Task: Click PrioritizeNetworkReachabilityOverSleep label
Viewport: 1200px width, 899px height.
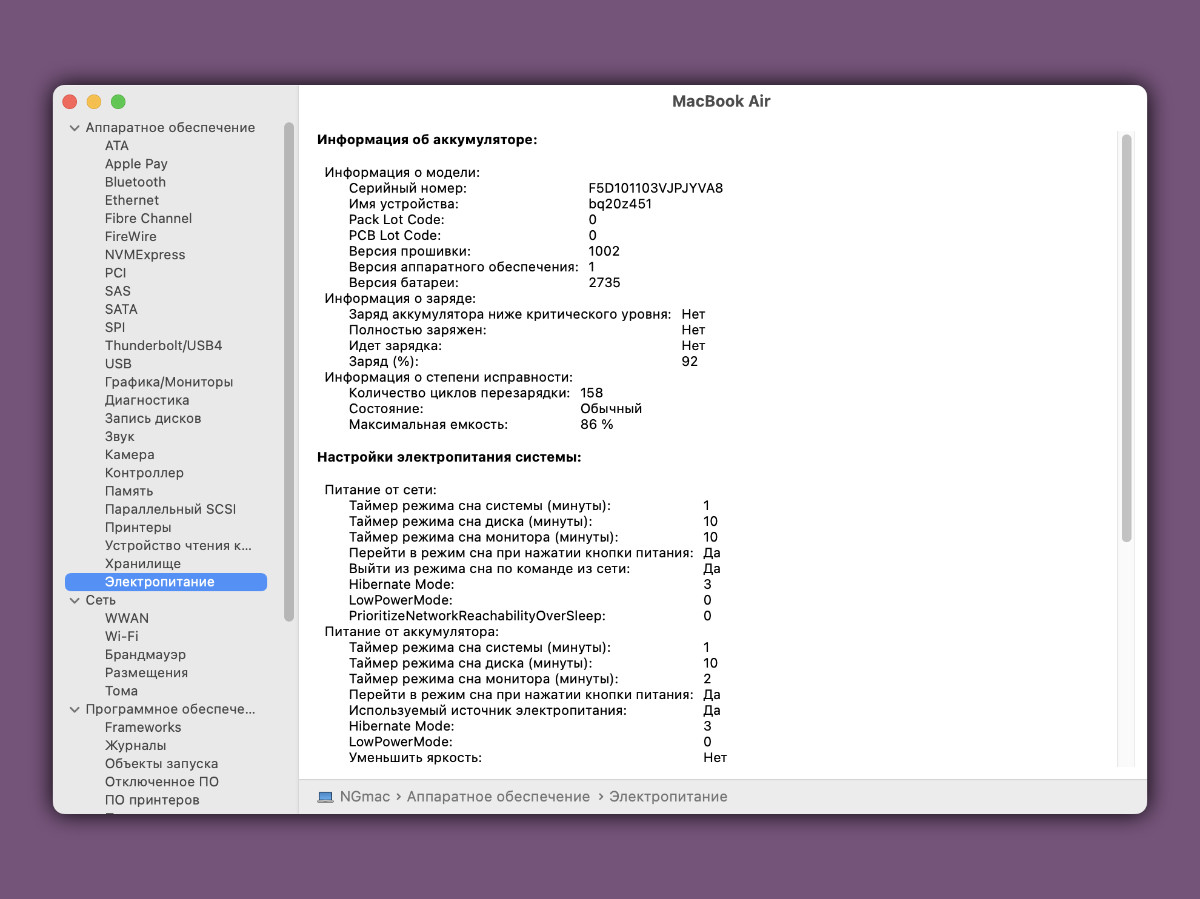Action: point(477,616)
